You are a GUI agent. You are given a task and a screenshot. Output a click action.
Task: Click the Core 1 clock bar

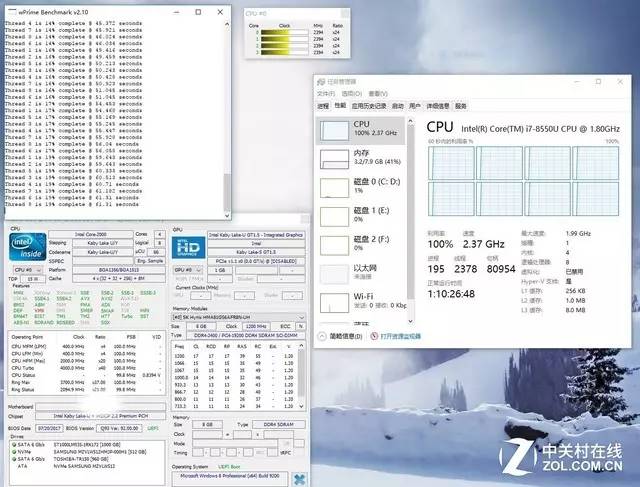pyautogui.click(x=284, y=39)
